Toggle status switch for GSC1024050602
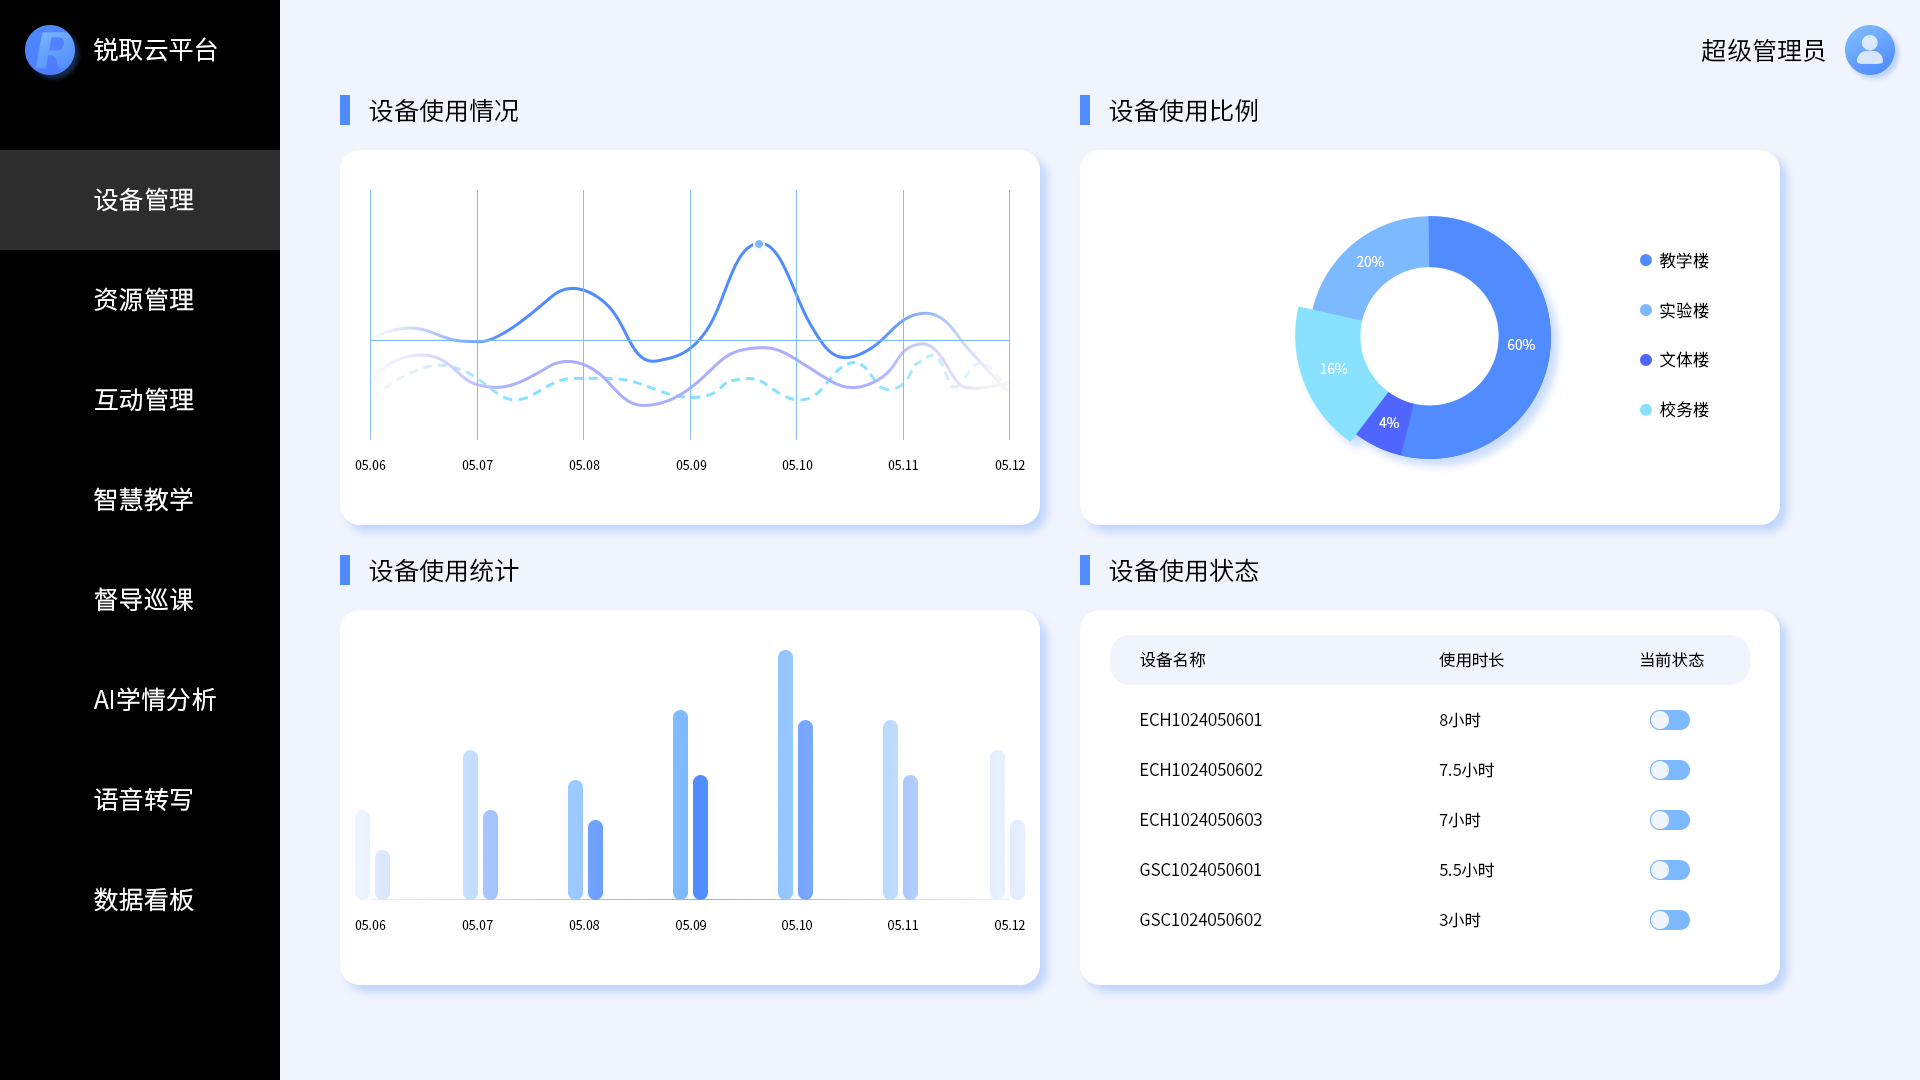 click(x=1669, y=920)
